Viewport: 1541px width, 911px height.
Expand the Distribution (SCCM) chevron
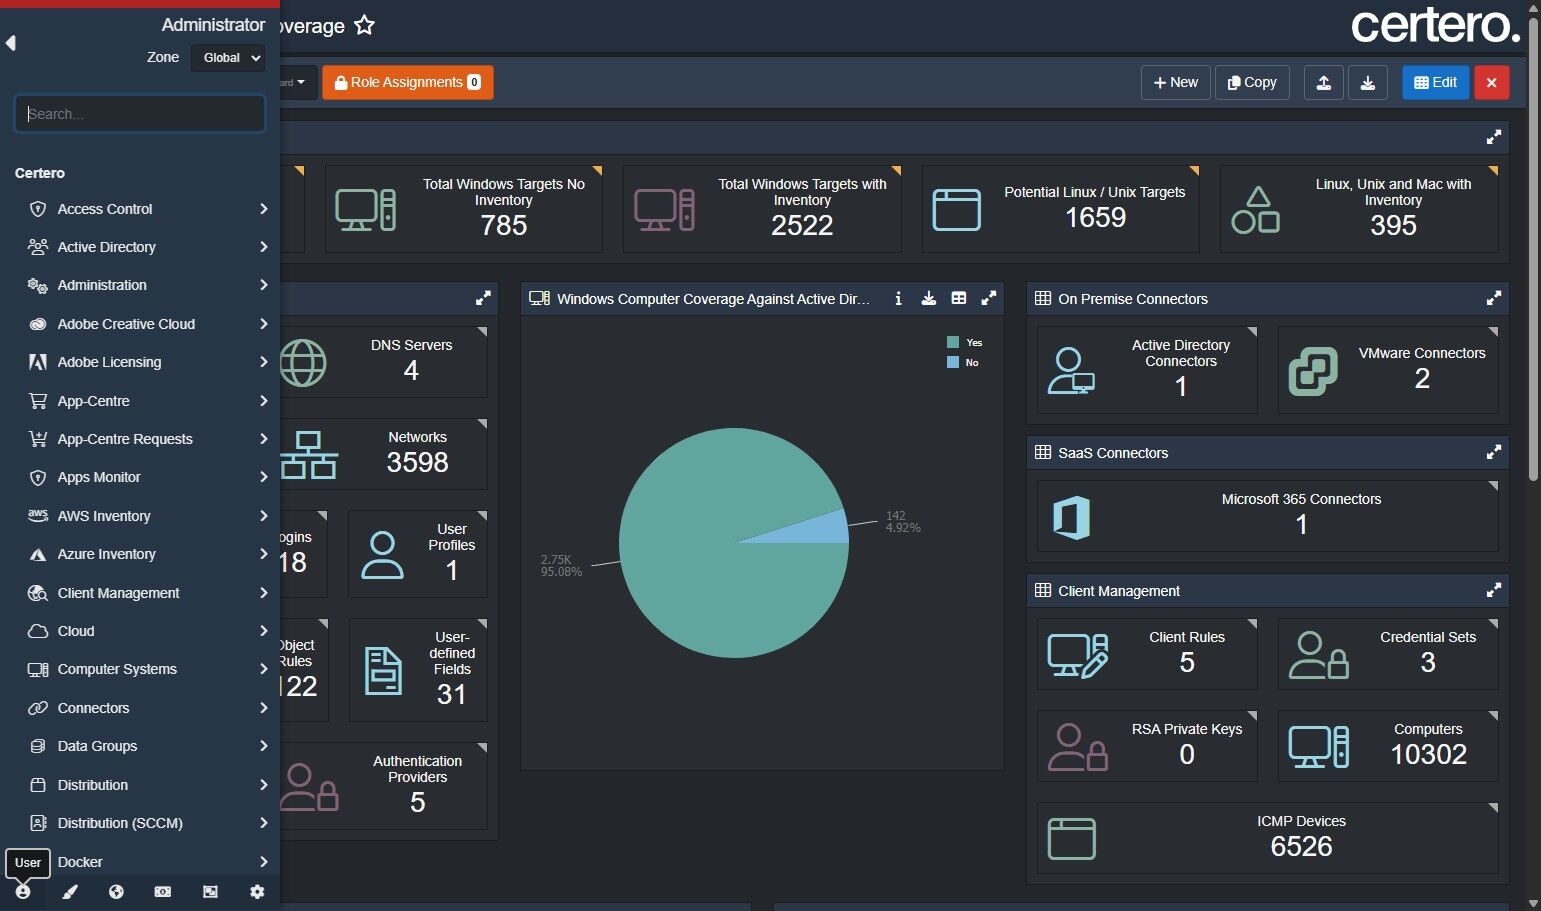click(264, 823)
